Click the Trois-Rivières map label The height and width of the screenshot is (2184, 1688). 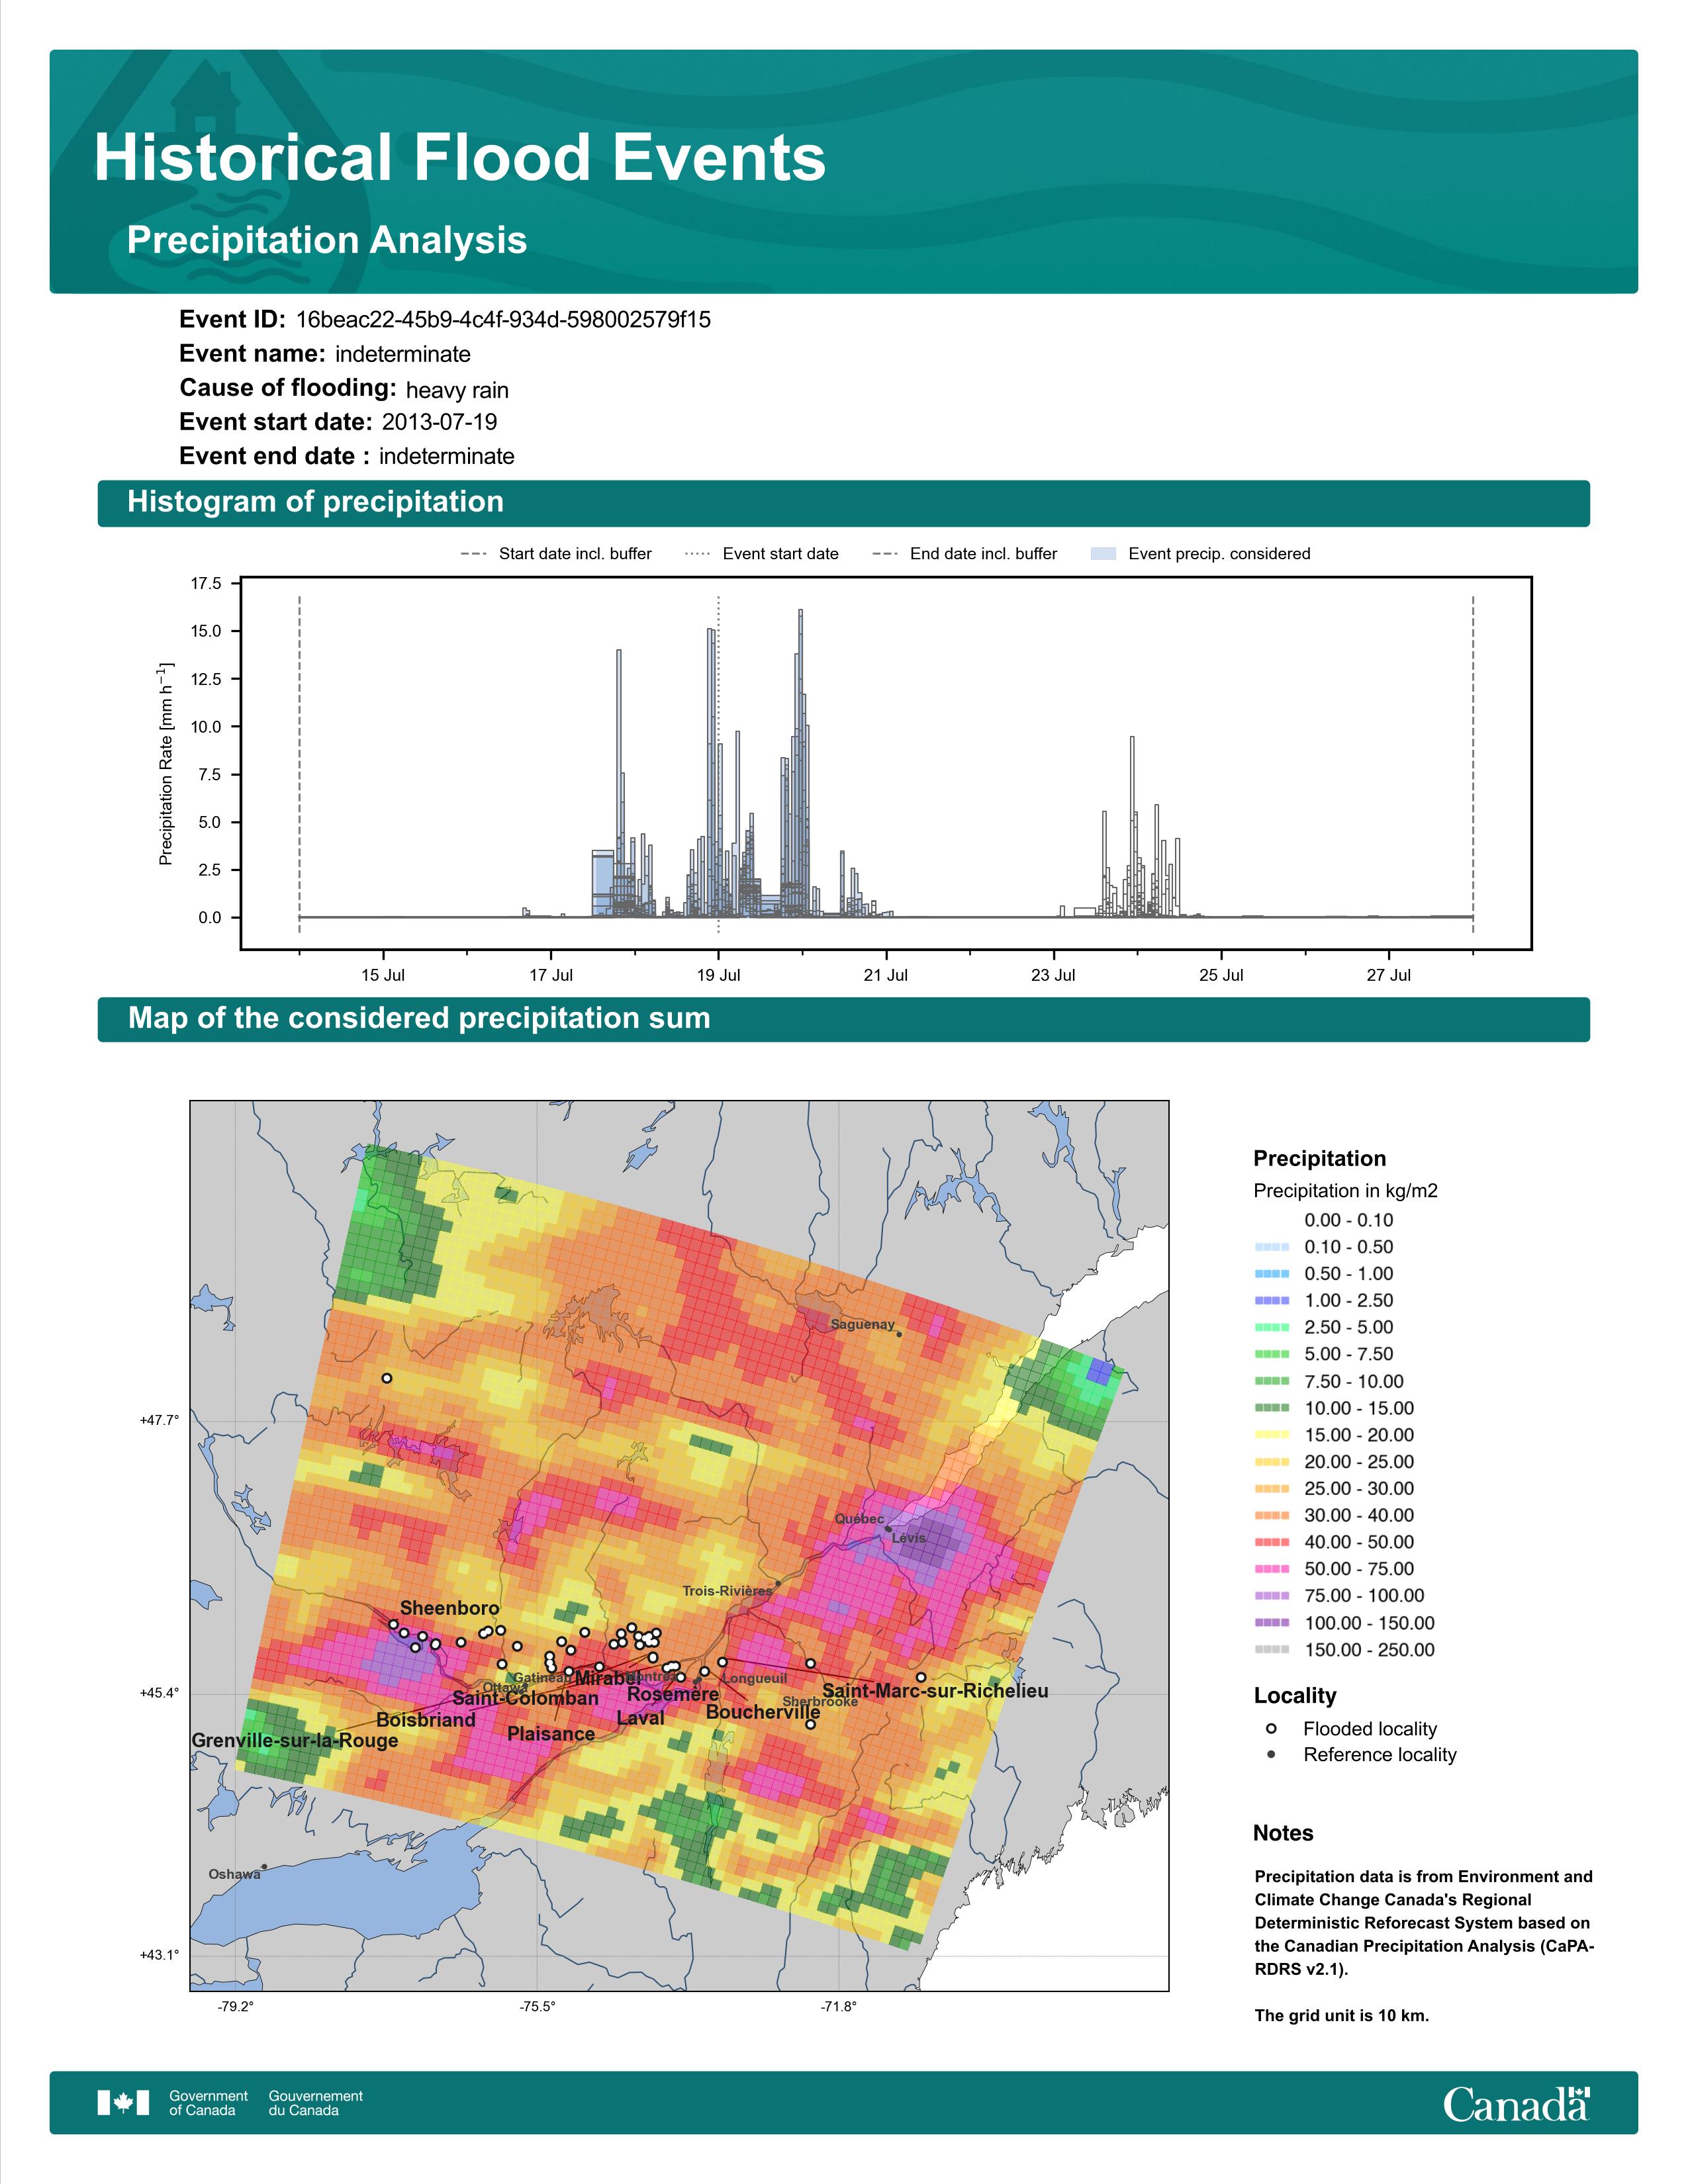tap(727, 1591)
